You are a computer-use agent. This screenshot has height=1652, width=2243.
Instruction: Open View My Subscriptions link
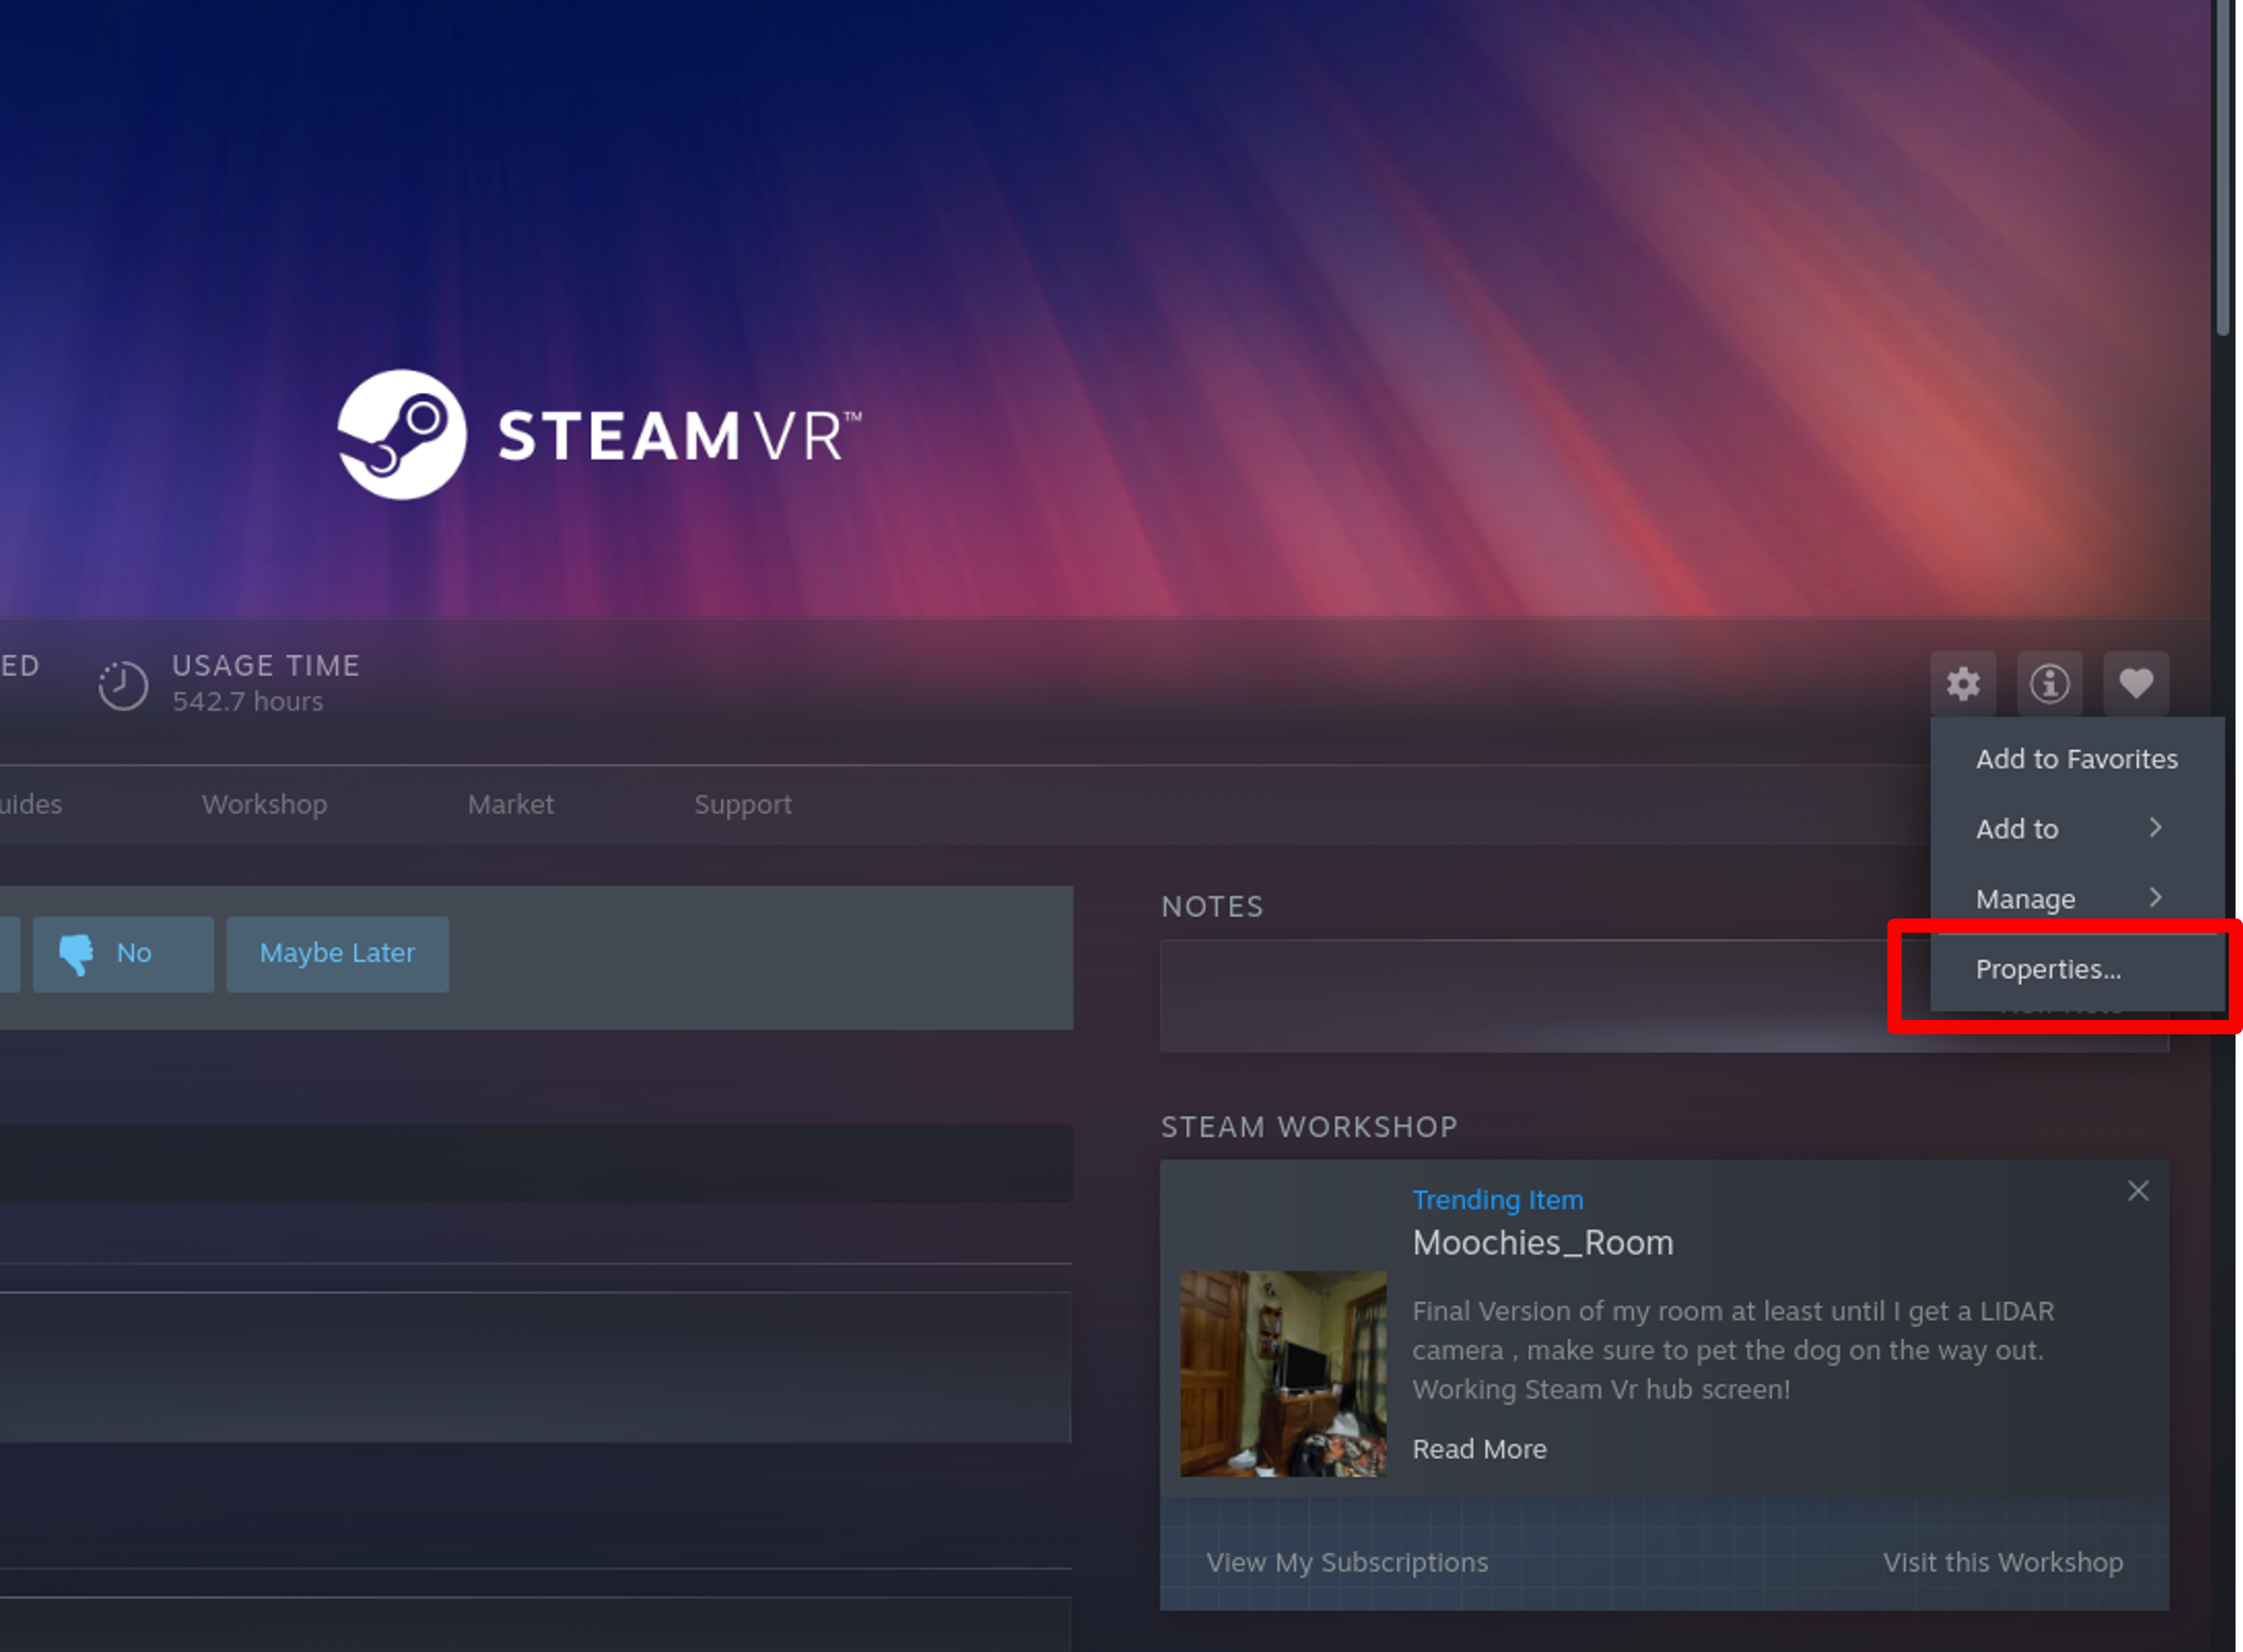1346,1562
